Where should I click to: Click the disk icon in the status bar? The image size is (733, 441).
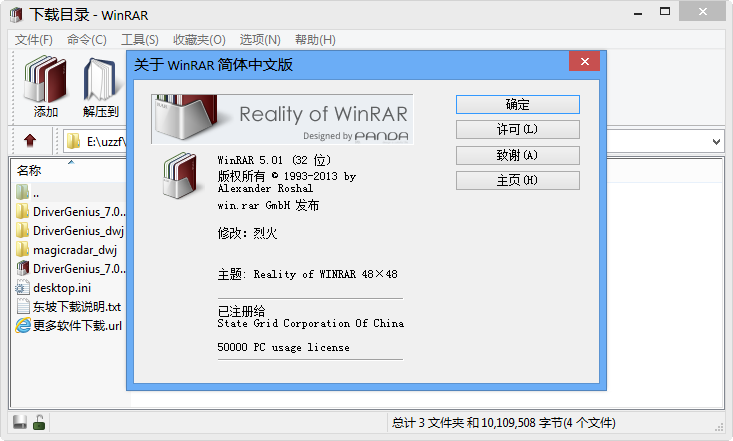19,423
